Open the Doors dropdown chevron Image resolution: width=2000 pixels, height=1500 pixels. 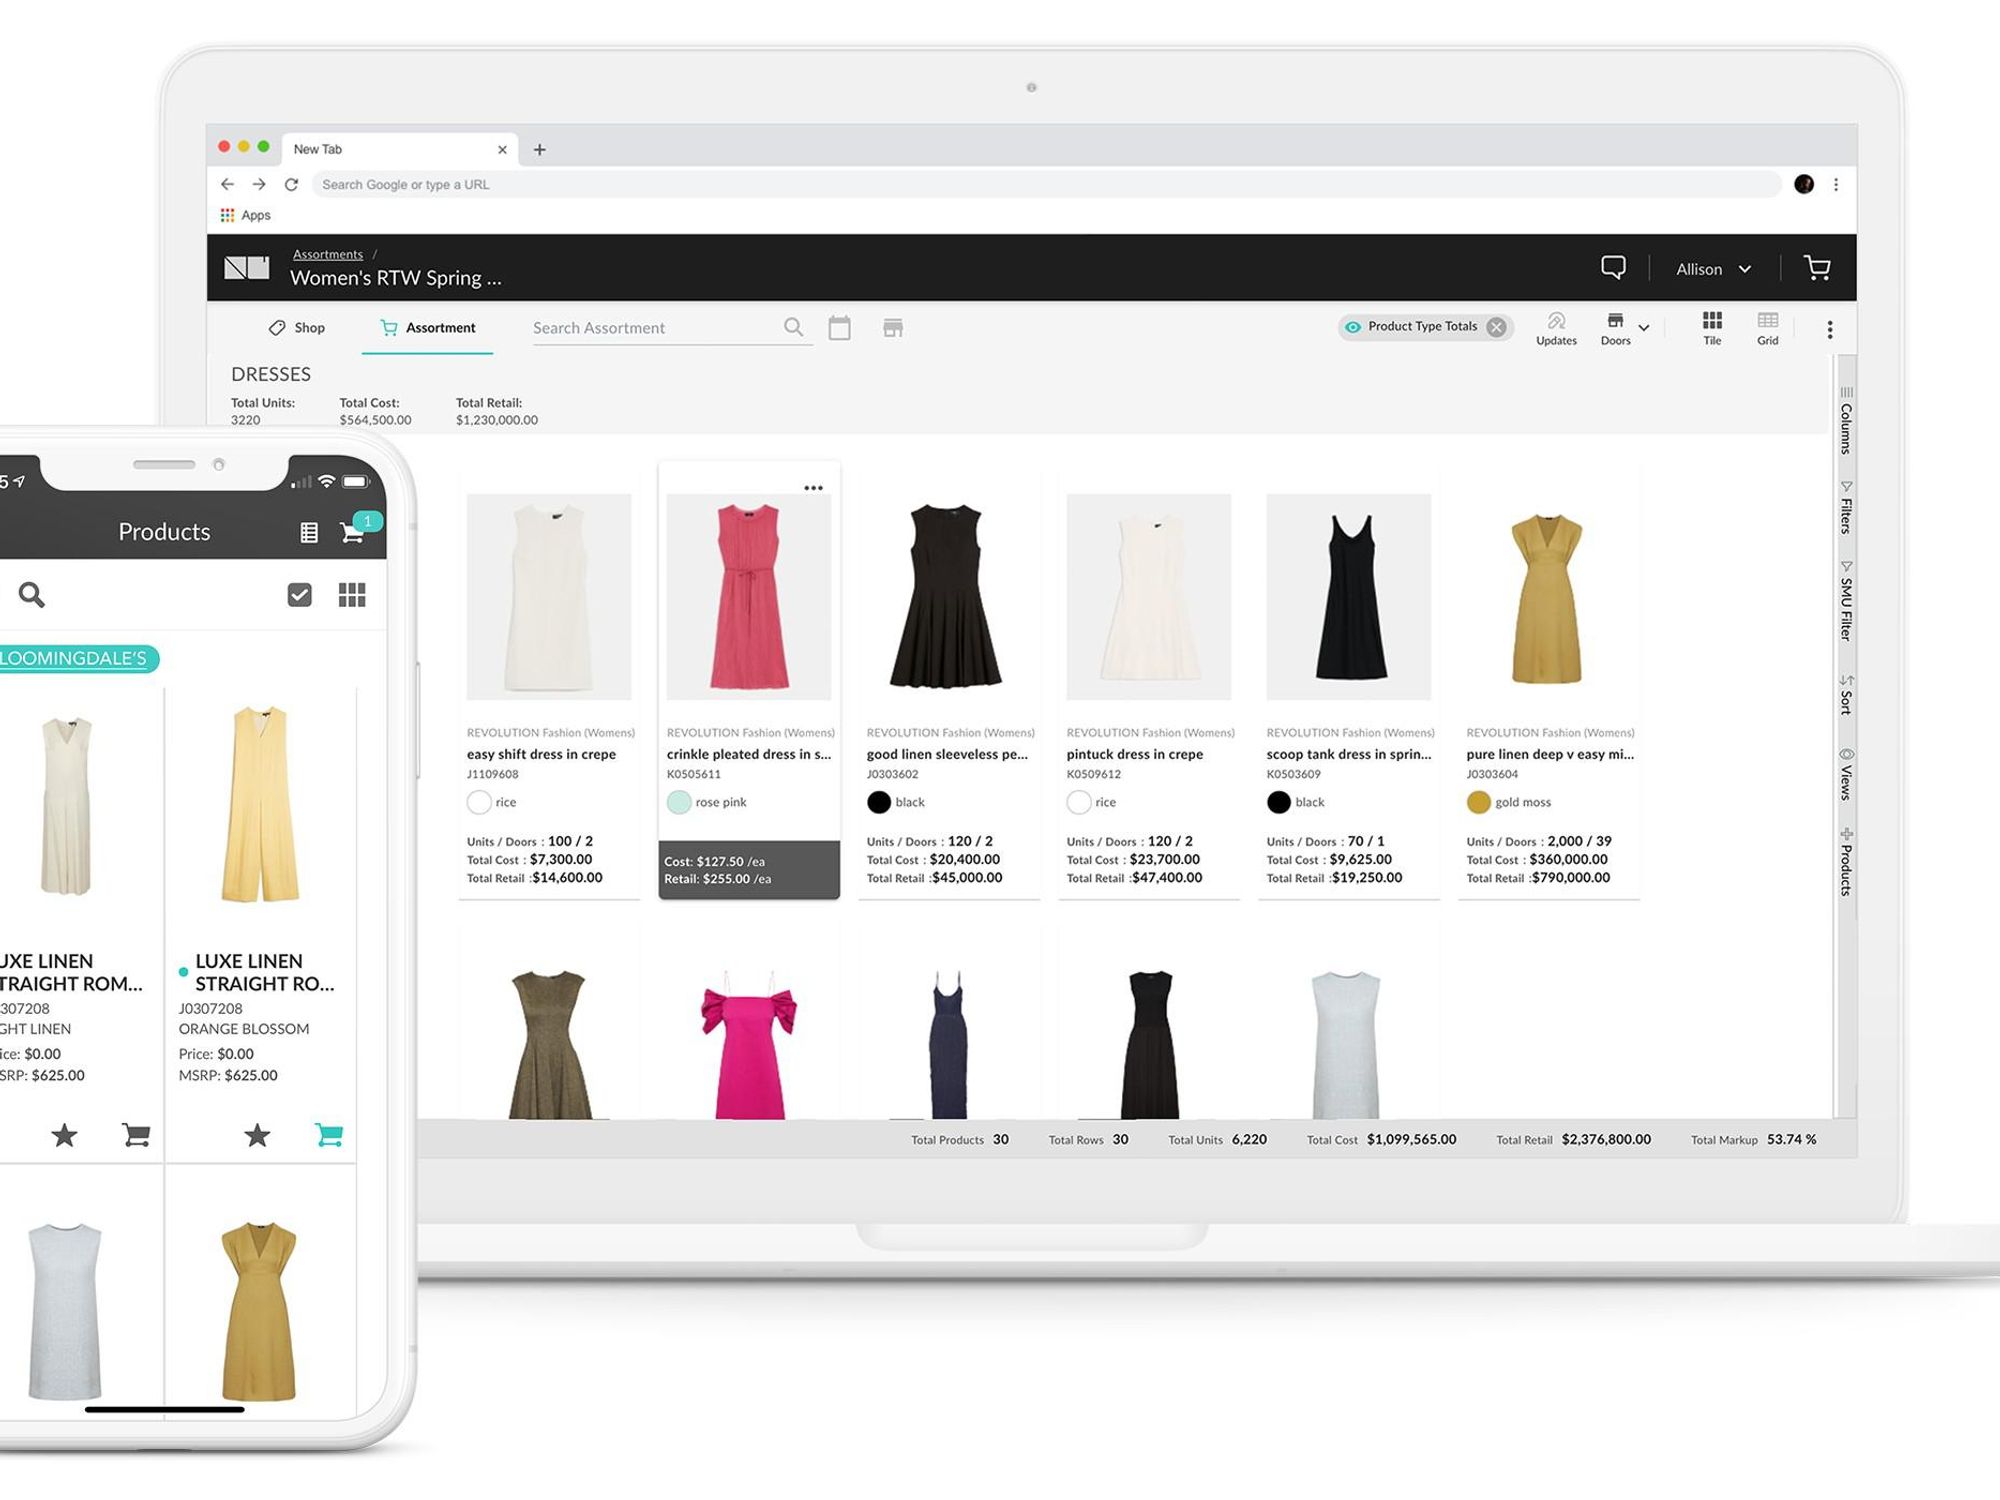point(1642,327)
